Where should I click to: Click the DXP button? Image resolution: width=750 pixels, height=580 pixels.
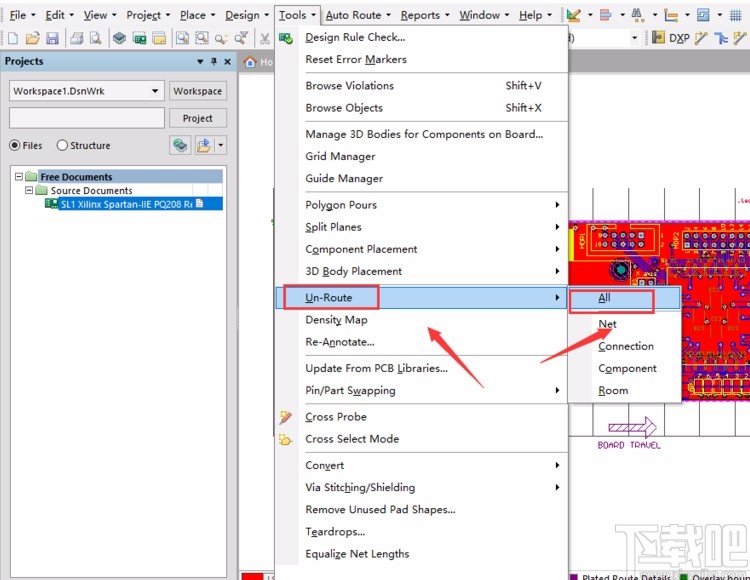[679, 38]
